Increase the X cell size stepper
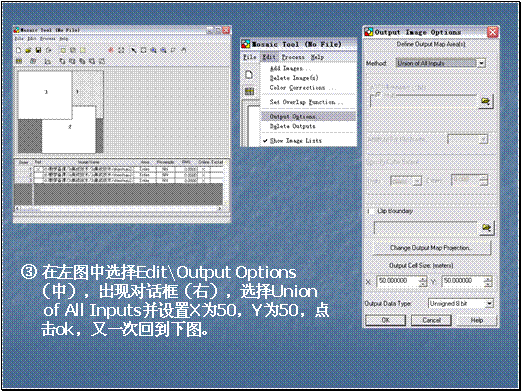 coord(423,279)
